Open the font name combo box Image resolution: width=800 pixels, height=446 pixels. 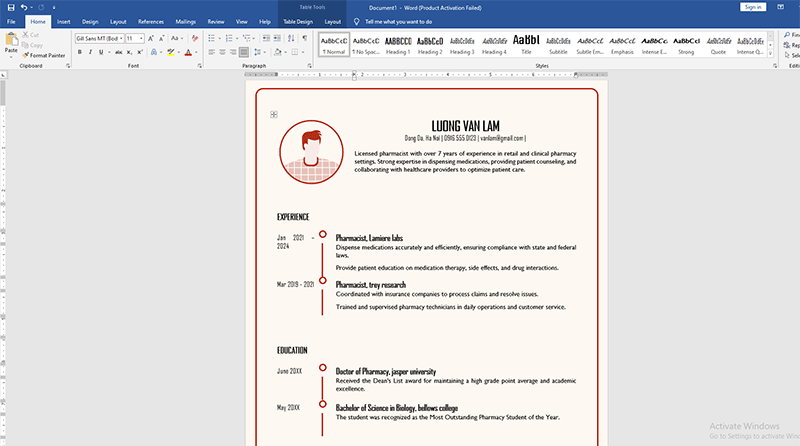pyautogui.click(x=99, y=38)
